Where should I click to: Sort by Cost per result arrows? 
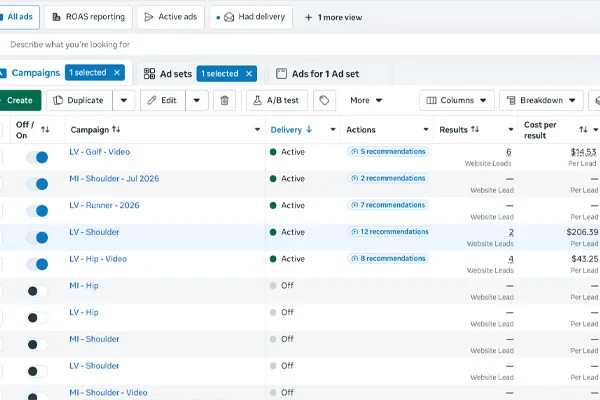[583, 129]
